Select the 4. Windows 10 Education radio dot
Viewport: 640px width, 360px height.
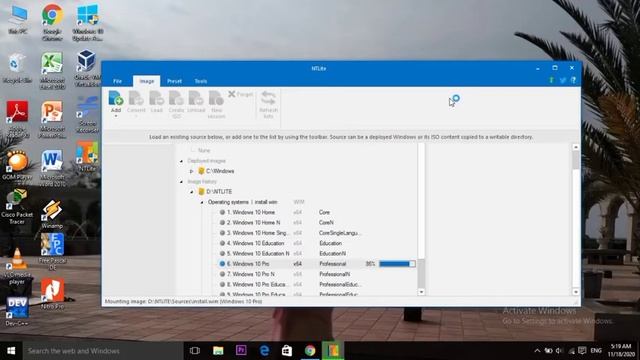(222, 243)
